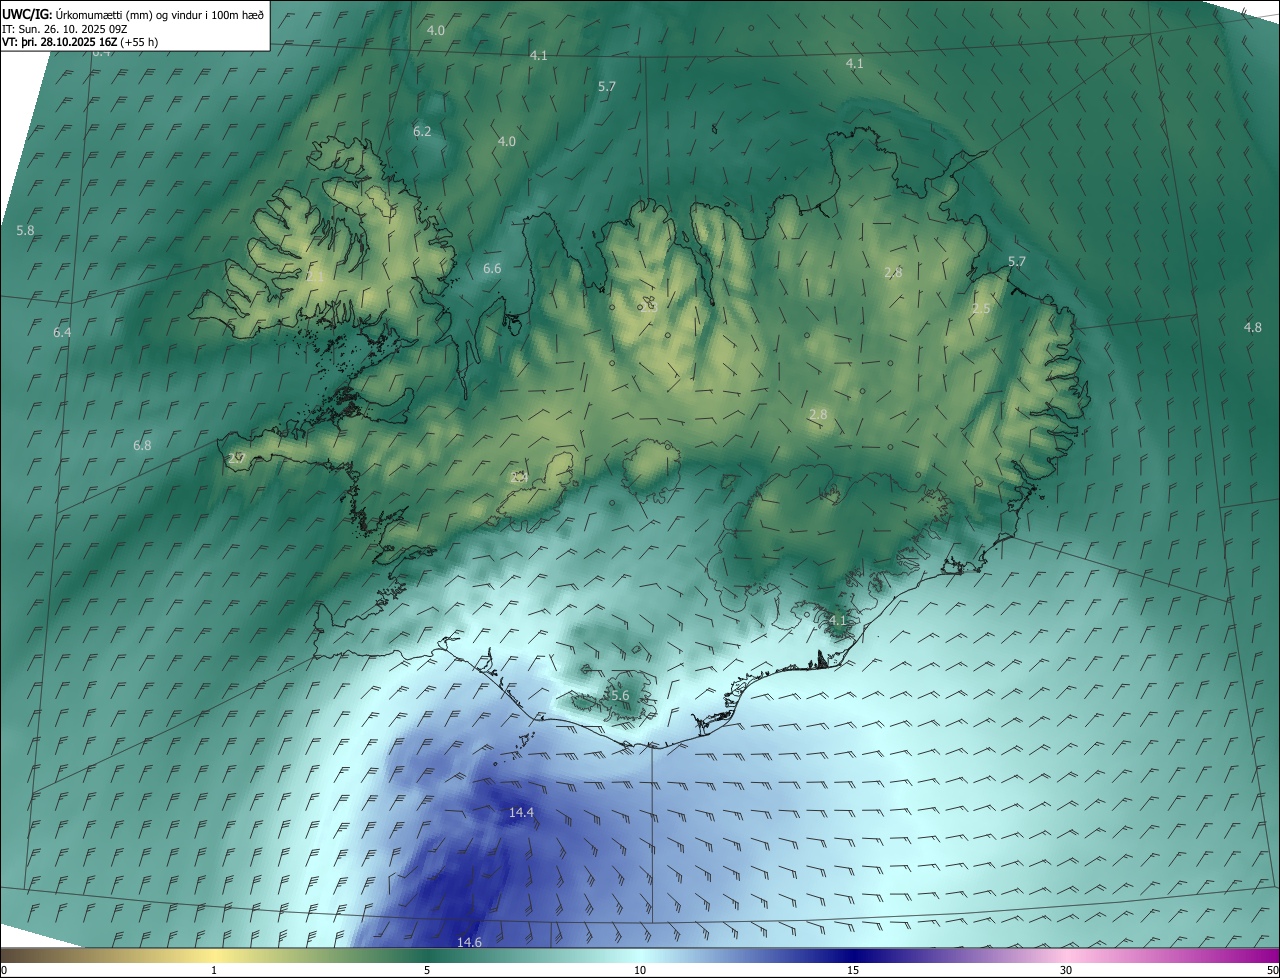Click the 6.4 value label
The image size is (1280, 978).
[x=62, y=332]
